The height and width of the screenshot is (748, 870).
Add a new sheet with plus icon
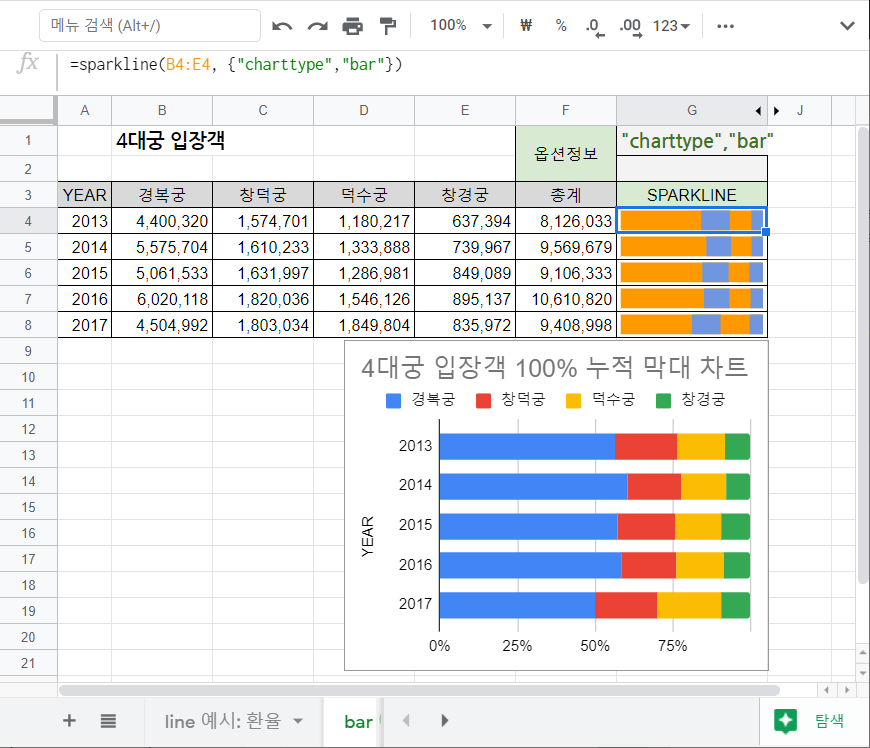(x=69, y=721)
